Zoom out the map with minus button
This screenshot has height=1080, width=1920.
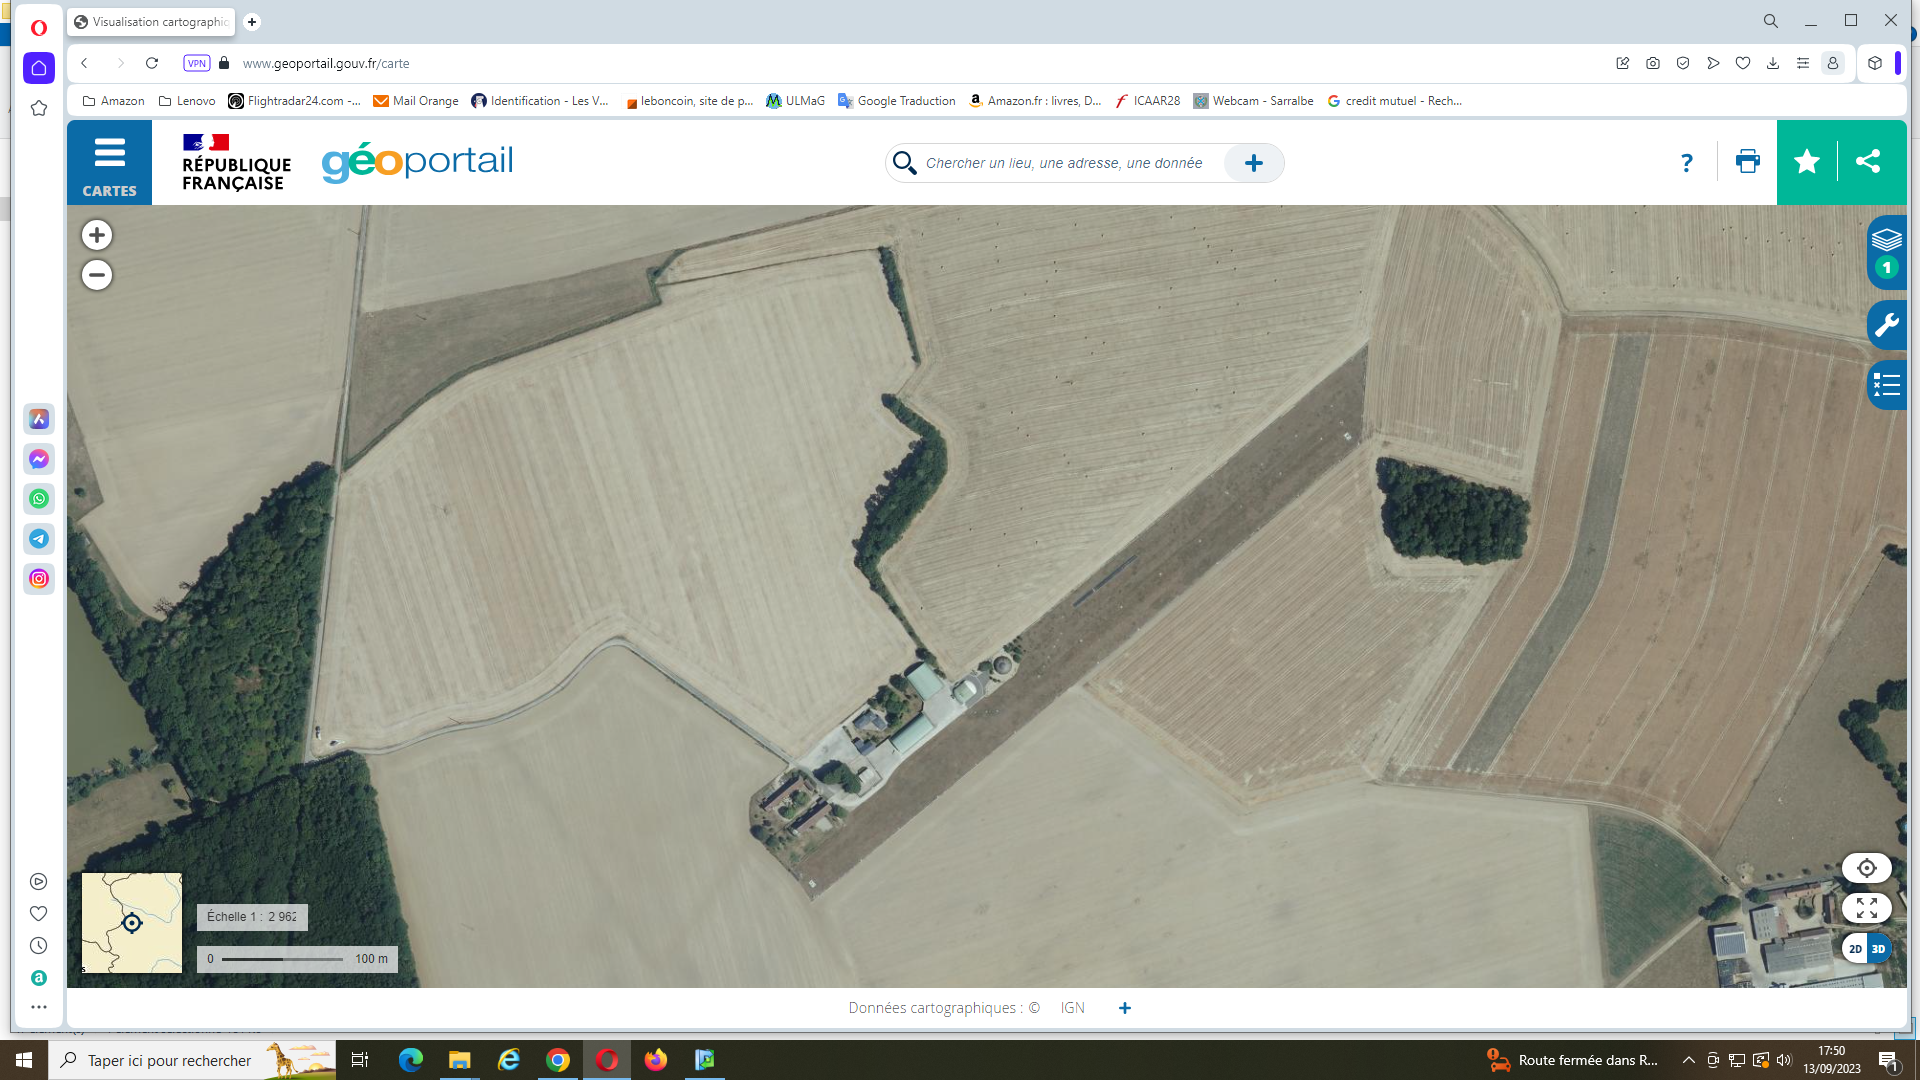(x=97, y=275)
